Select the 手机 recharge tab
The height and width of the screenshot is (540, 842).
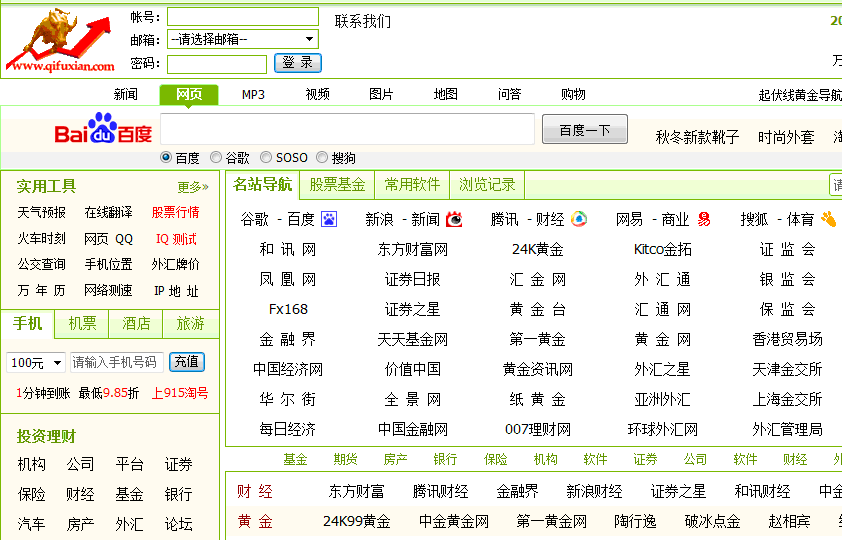pyautogui.click(x=27, y=323)
